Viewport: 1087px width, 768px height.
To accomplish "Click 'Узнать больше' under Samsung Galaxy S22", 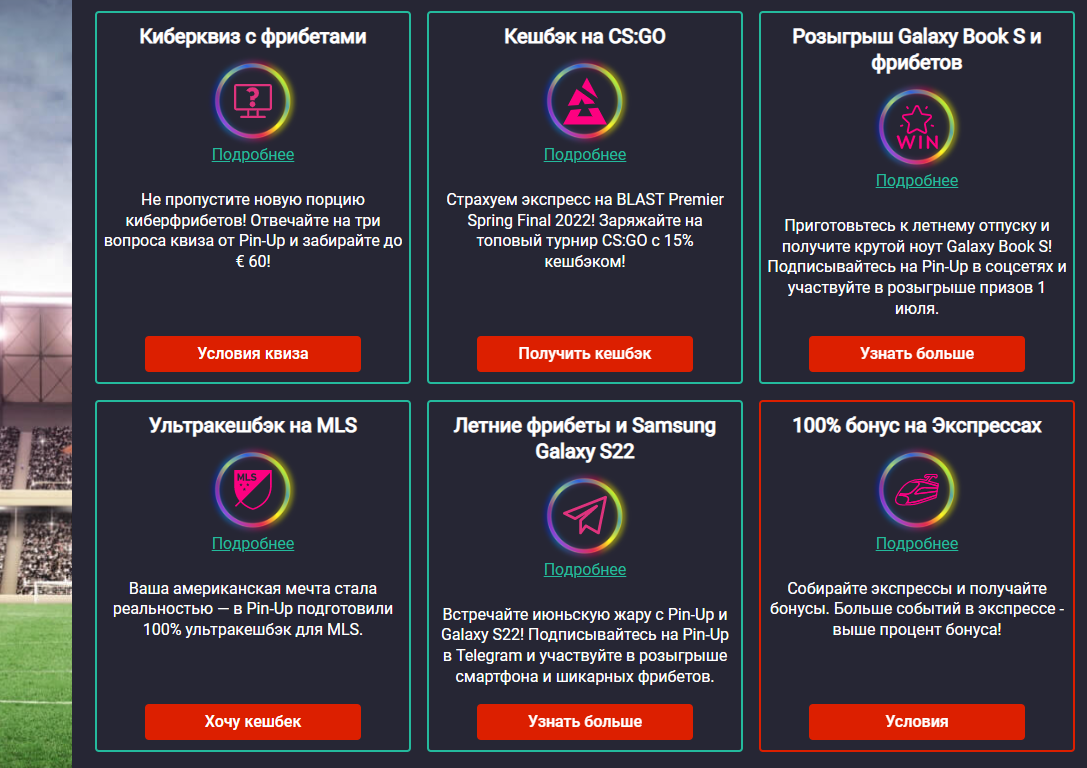I will click(585, 721).
